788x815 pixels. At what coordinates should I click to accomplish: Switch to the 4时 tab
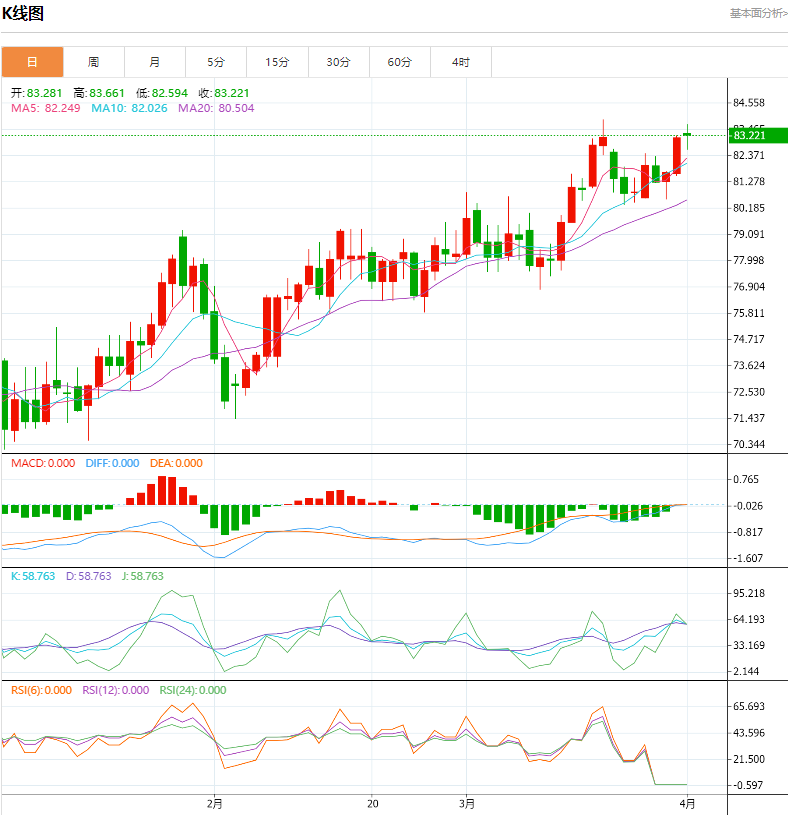pos(460,62)
